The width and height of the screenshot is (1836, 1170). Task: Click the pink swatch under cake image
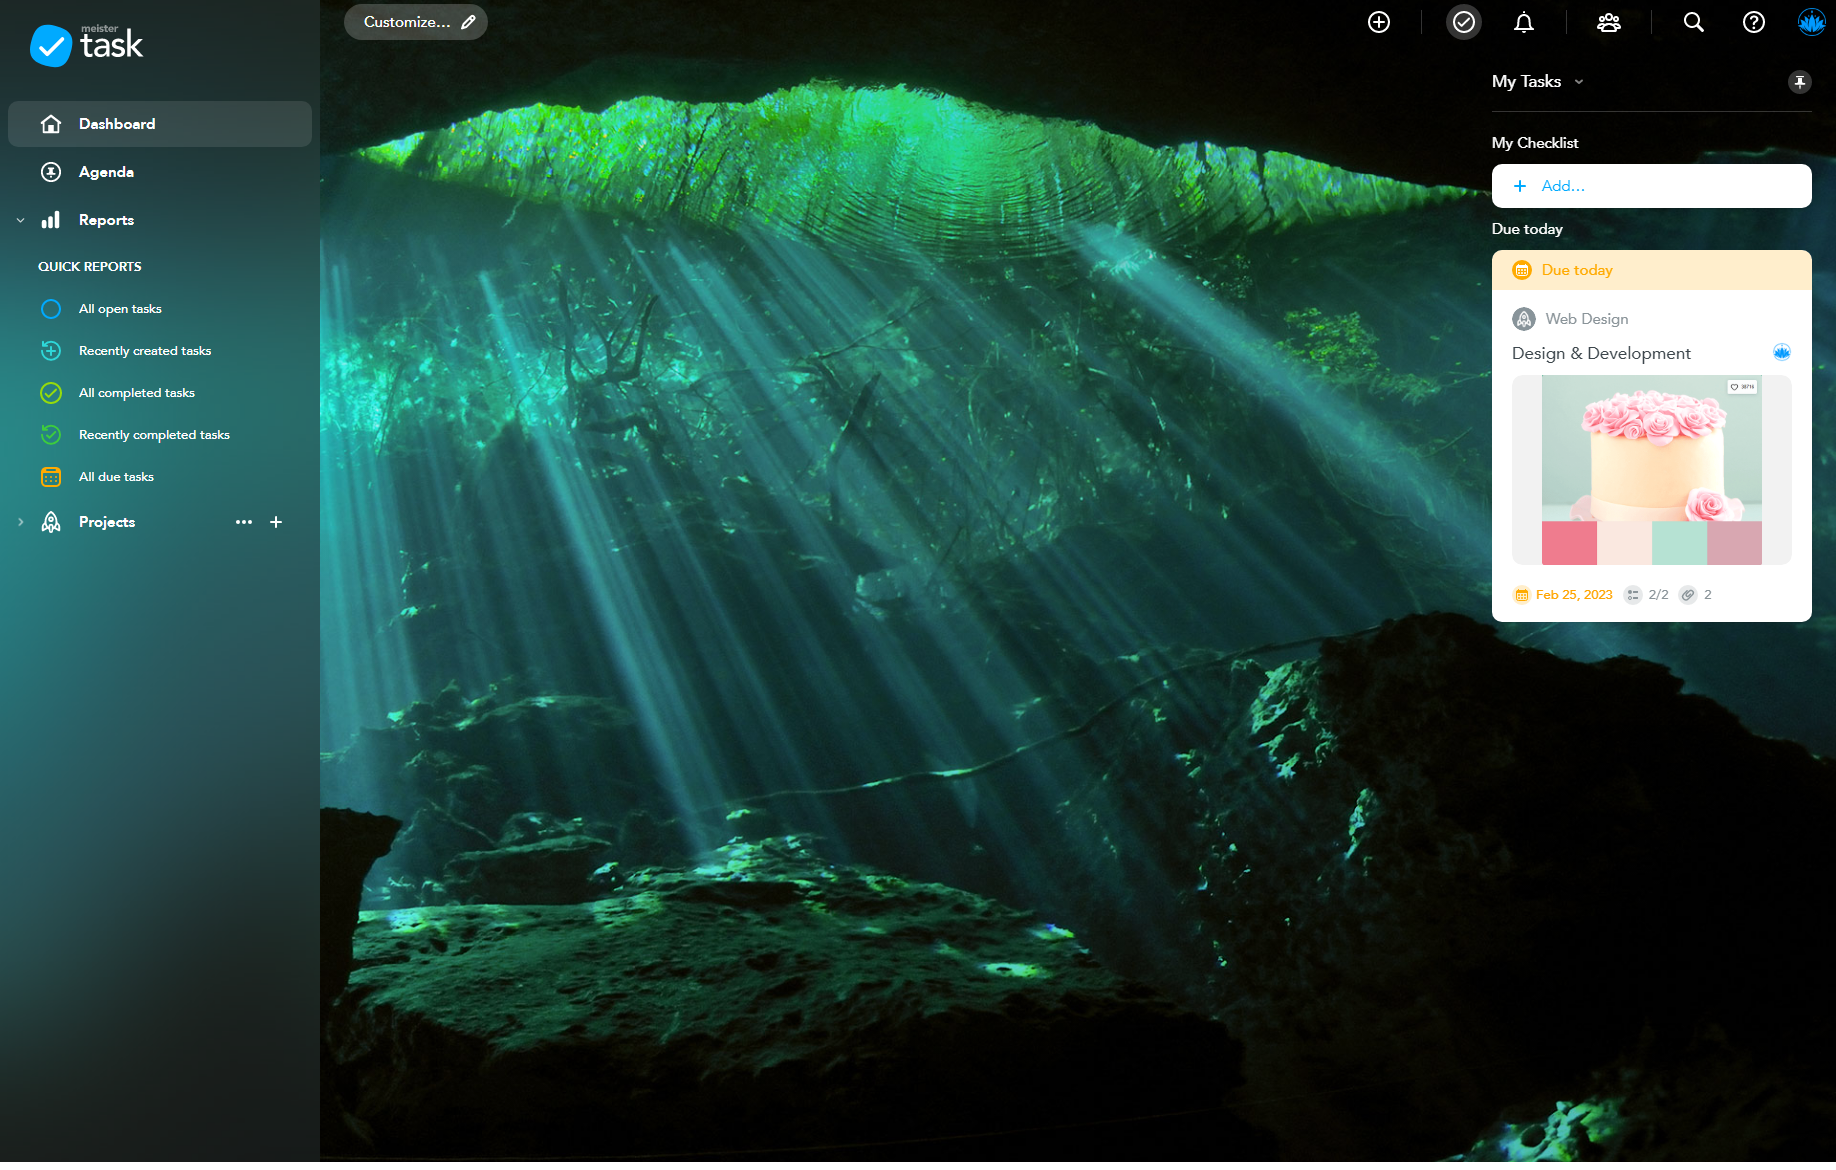click(x=1569, y=543)
